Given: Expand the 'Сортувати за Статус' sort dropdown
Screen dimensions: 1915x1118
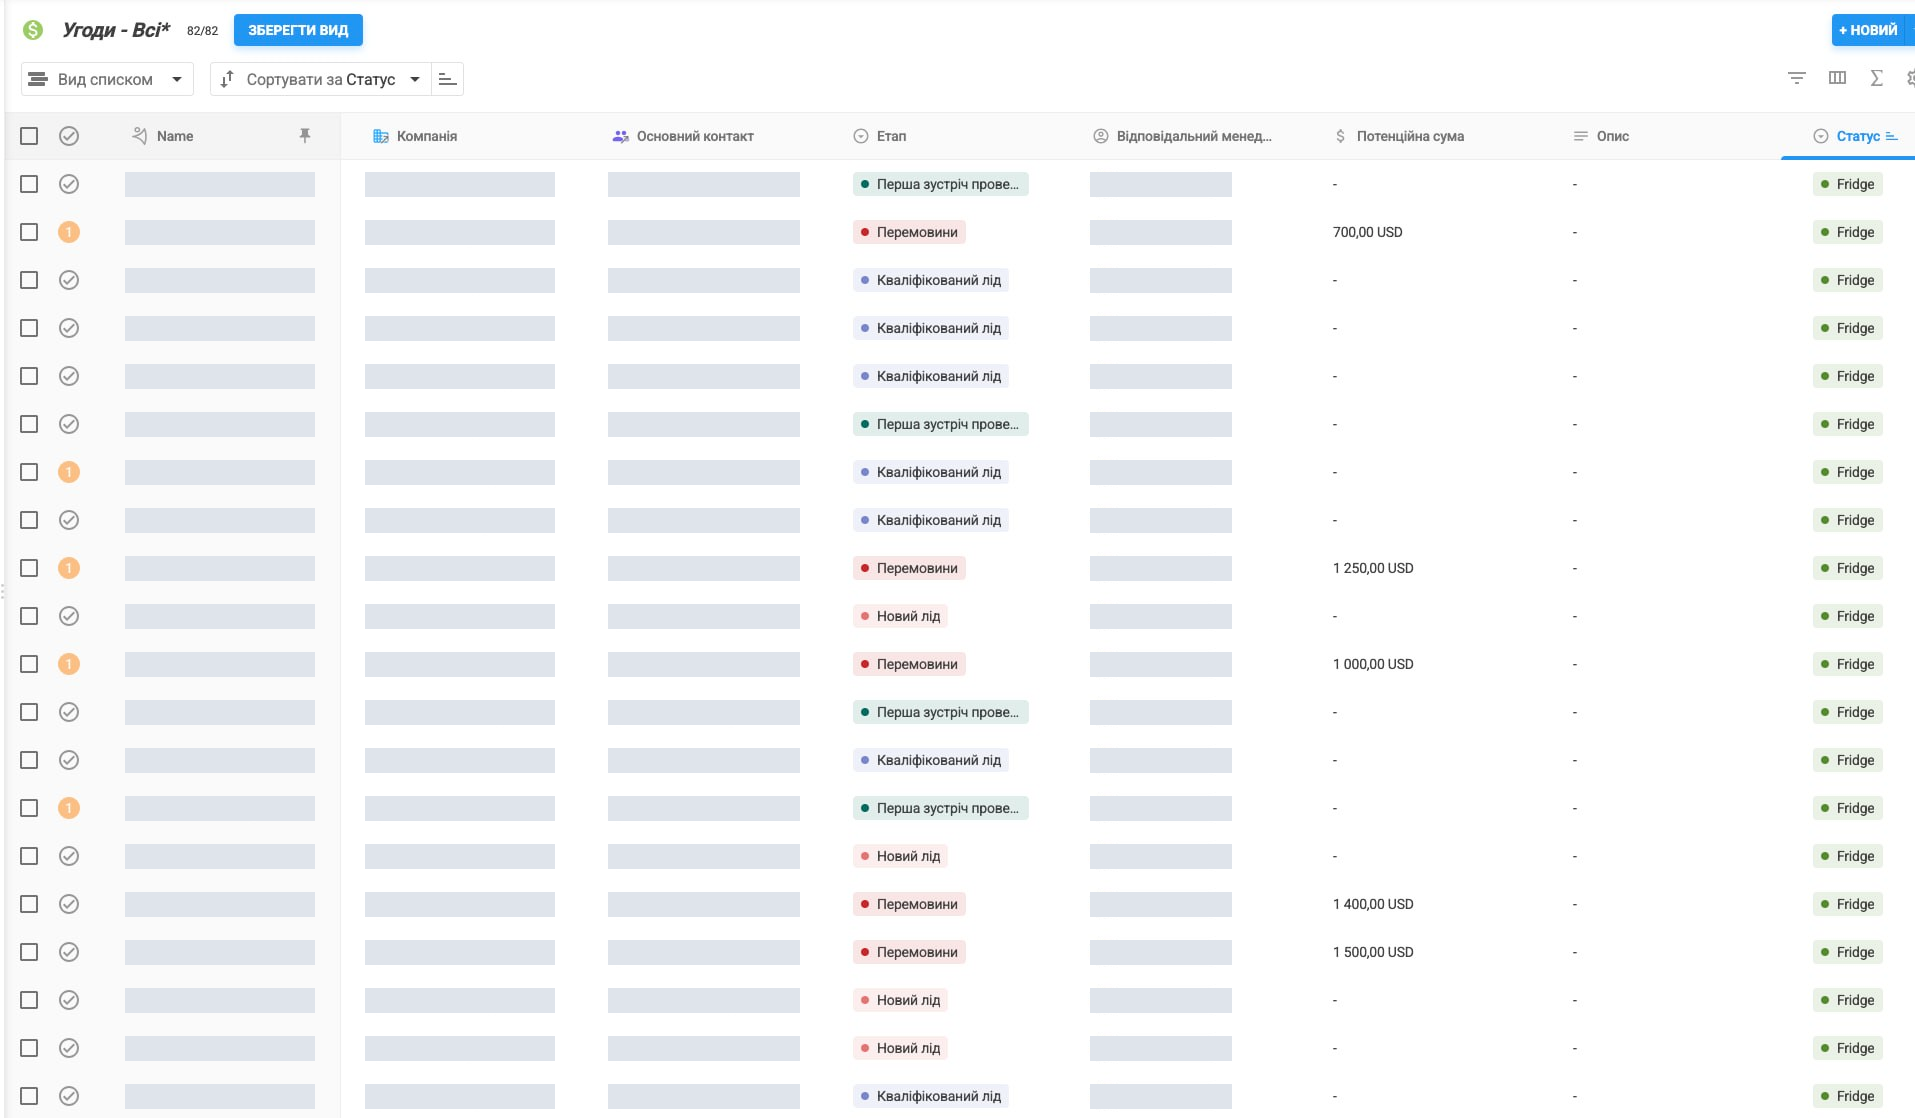Looking at the screenshot, I should [320, 79].
